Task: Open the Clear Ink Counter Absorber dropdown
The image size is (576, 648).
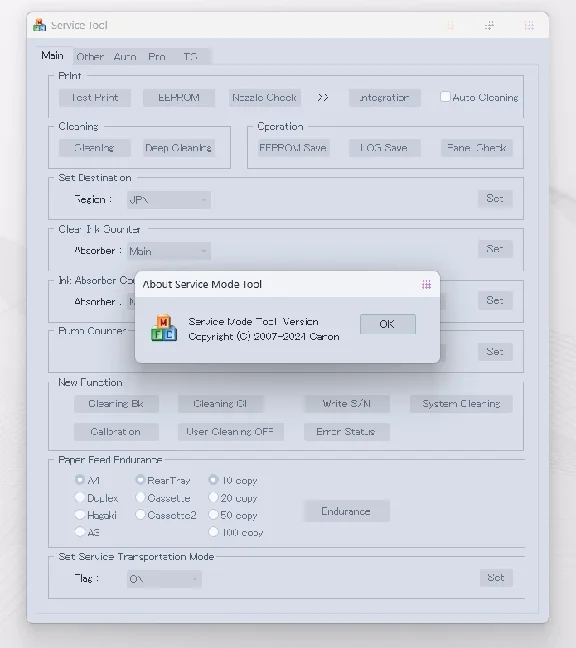Action: point(169,251)
